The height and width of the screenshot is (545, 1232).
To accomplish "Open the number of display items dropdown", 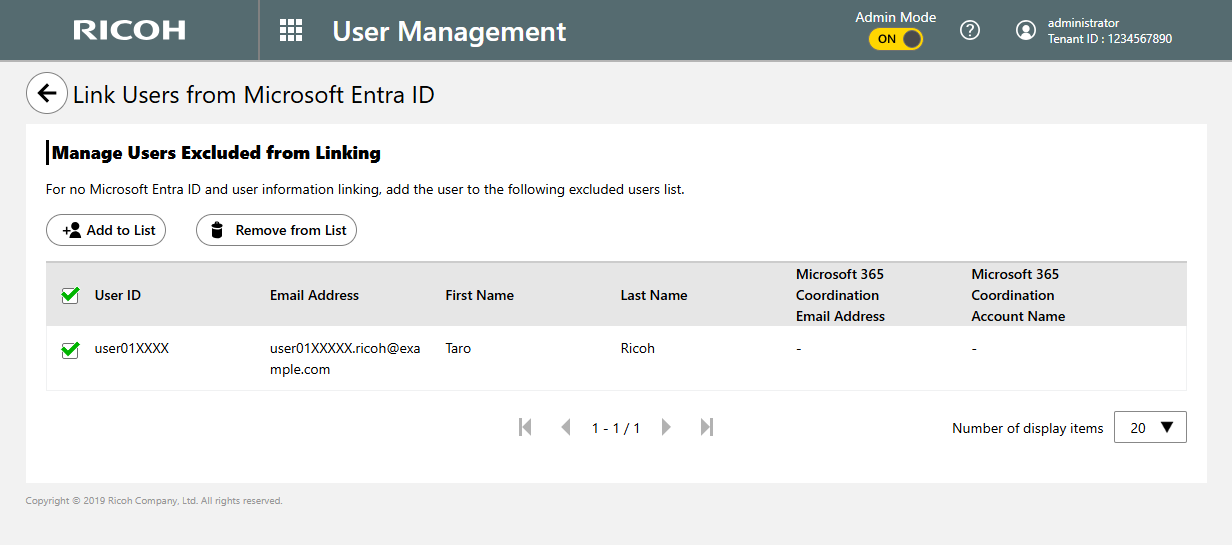I will coord(1150,427).
